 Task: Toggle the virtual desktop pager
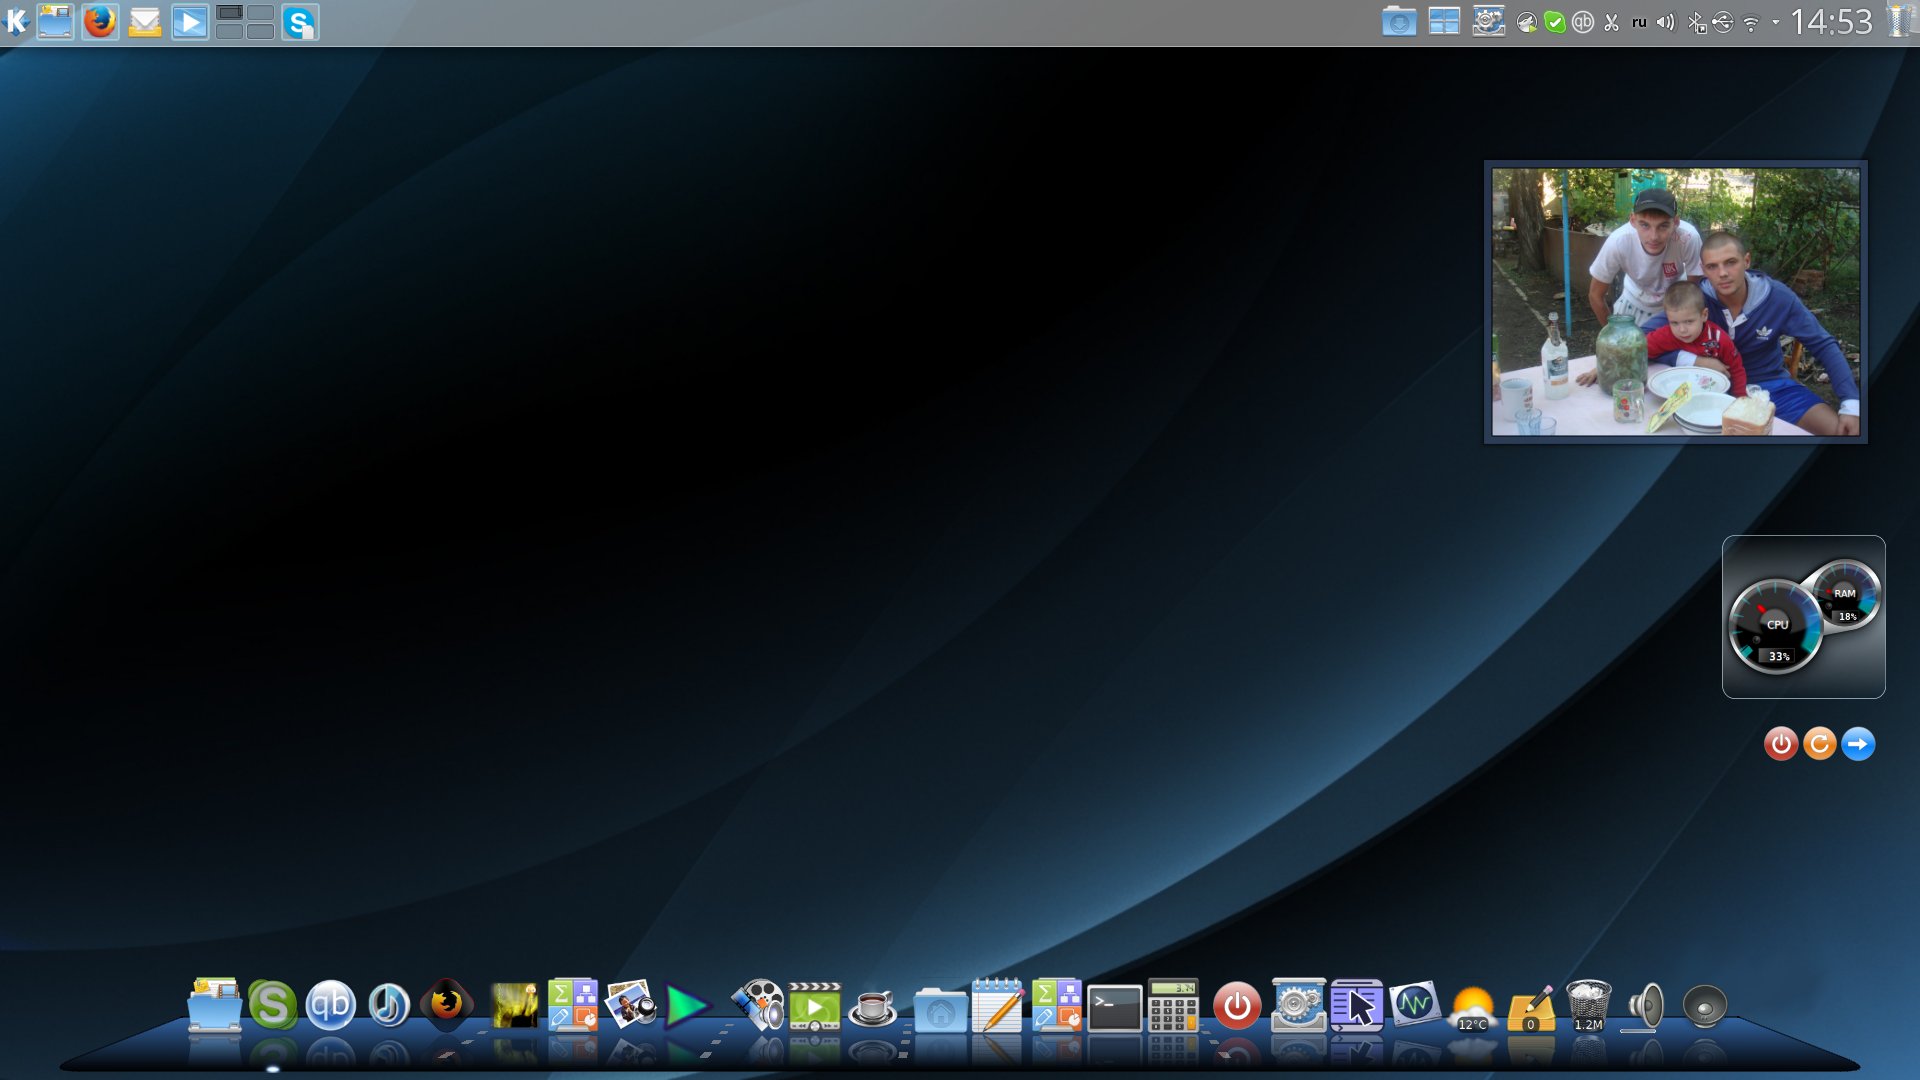(245, 21)
